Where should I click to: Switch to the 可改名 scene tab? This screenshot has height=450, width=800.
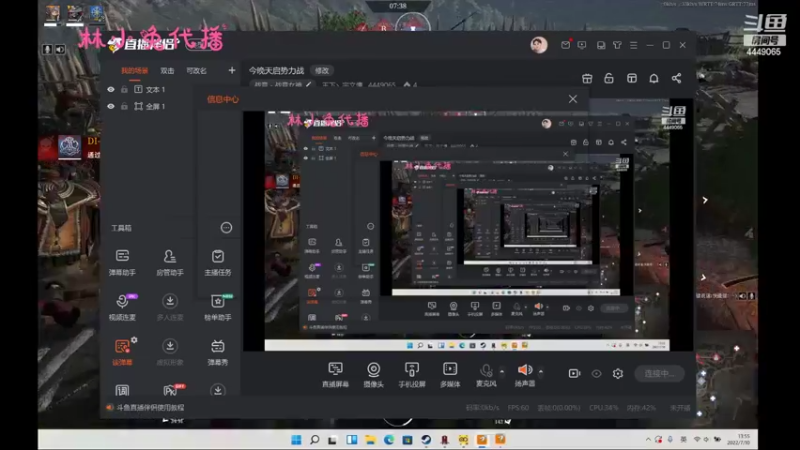click(x=196, y=70)
